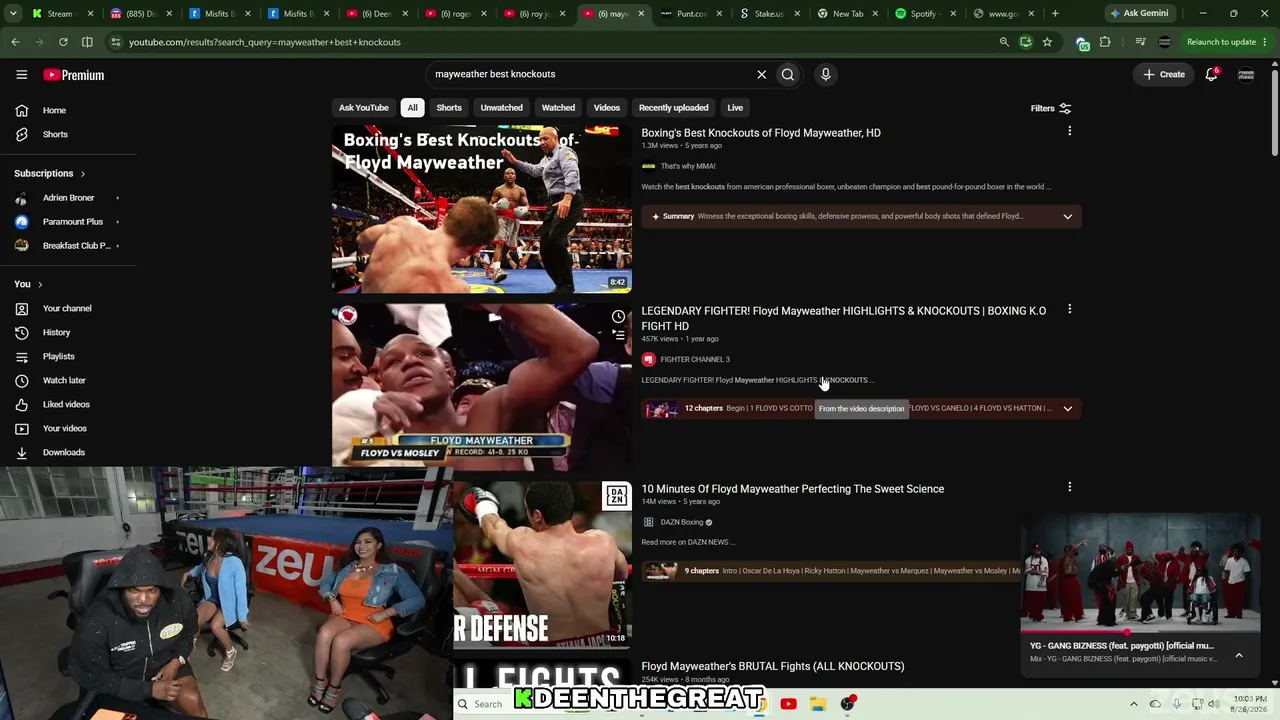
Task: Expand the miniplayer with the chevron
Action: pos(1238,655)
